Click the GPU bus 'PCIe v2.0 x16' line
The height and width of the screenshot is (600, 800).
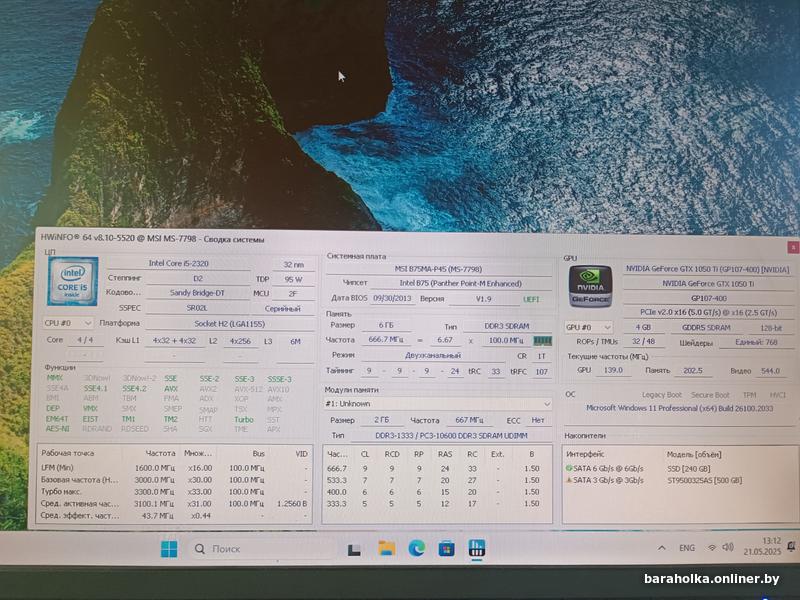(x=708, y=312)
